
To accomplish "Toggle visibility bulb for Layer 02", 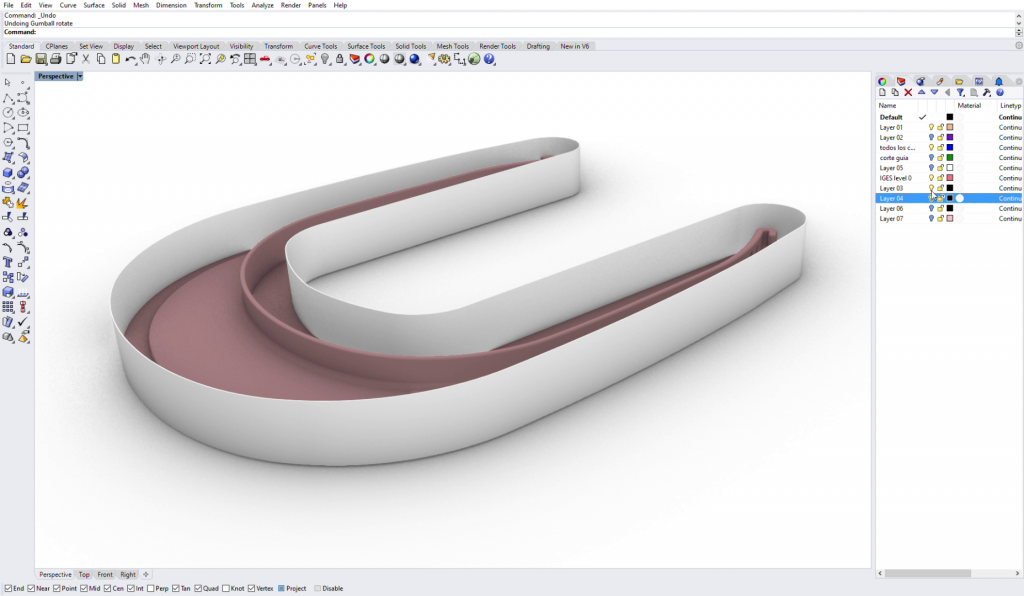I will (931, 138).
